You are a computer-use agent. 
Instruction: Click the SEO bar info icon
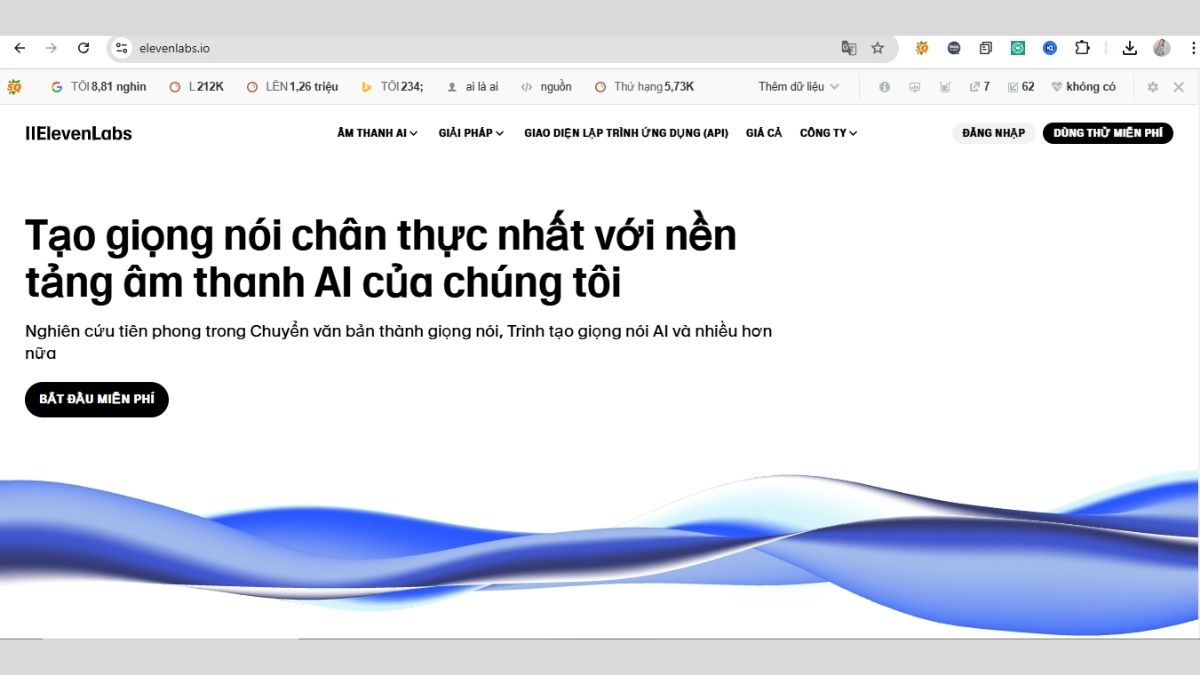pos(884,87)
